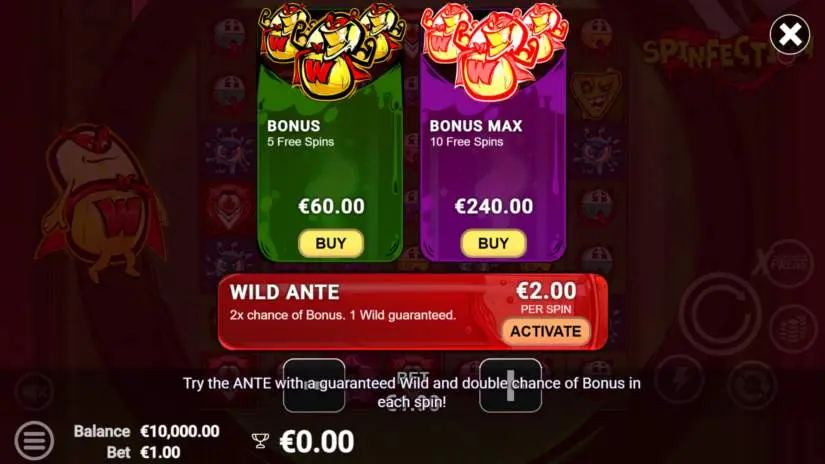Decrease bet with the minus button
This screenshot has width=825, height=464.
point(314,385)
